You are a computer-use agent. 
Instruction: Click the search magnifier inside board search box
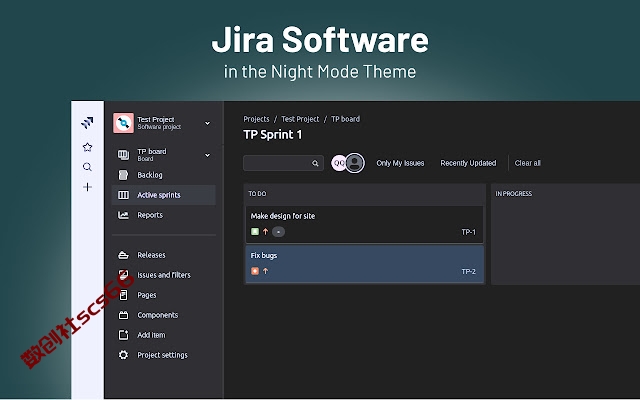pyautogui.click(x=315, y=163)
